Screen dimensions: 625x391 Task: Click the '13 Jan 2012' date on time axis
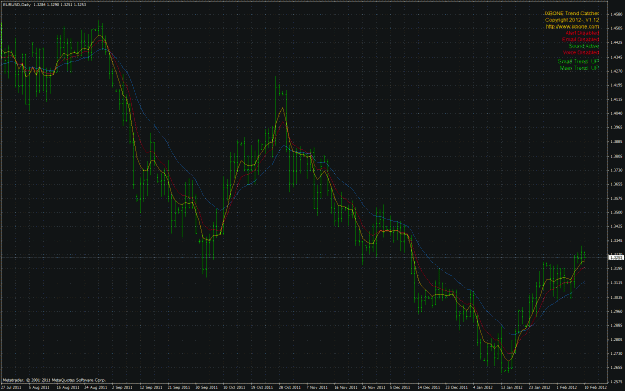pos(511,387)
